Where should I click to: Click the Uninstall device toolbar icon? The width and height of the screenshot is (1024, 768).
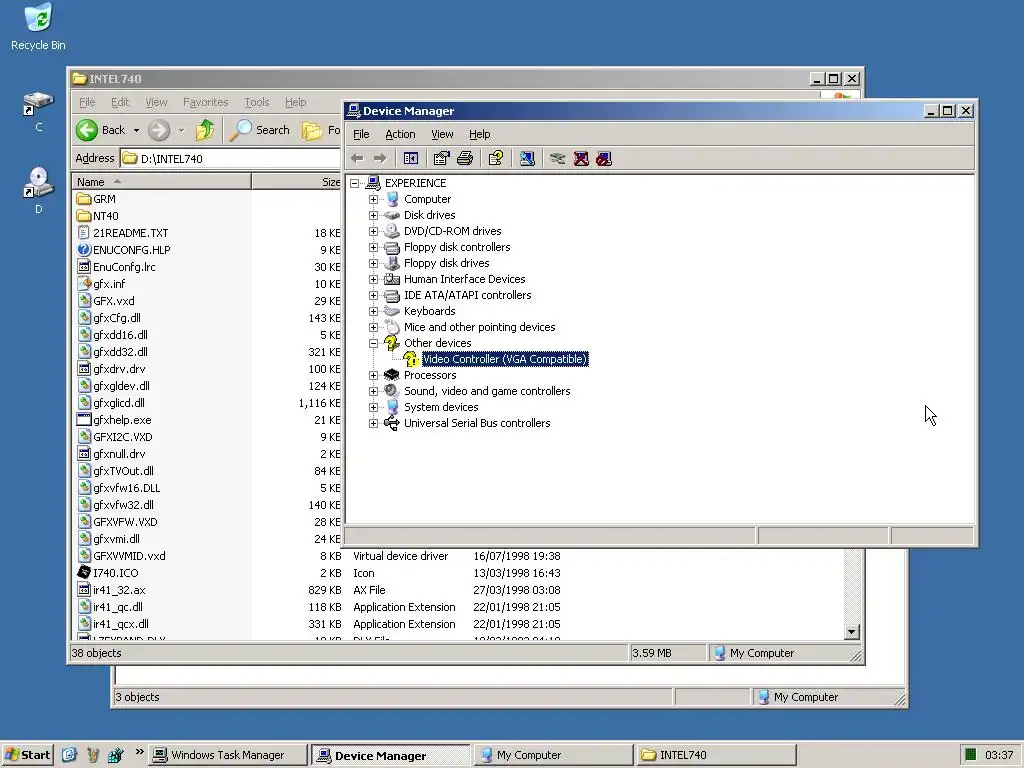pos(581,158)
